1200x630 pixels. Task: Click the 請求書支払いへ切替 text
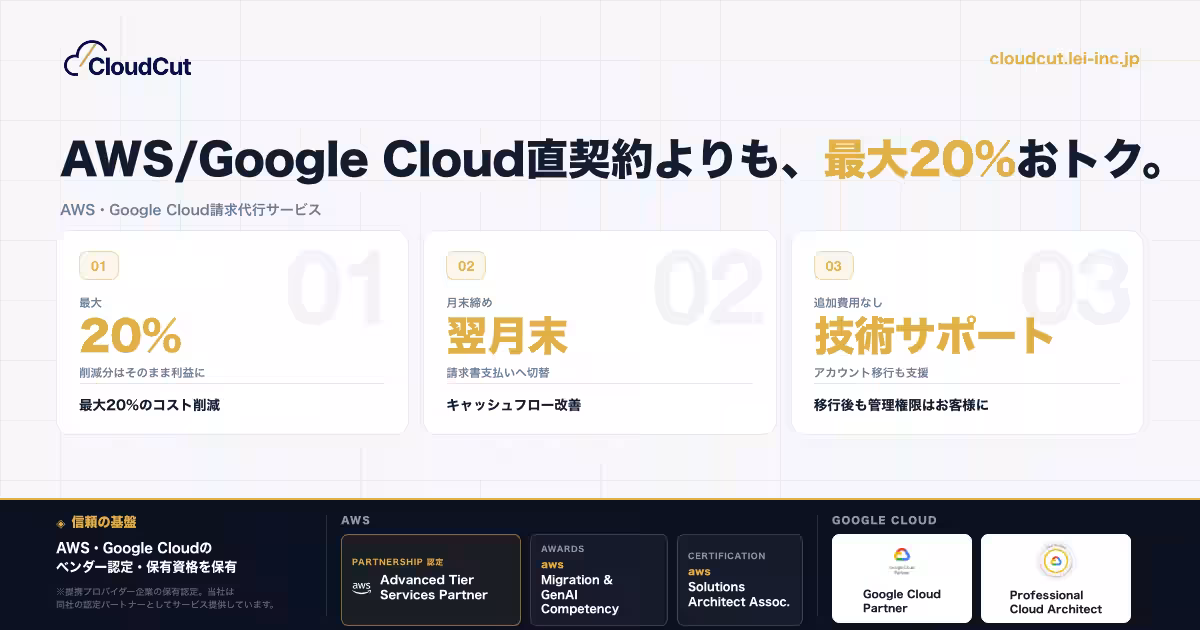click(x=498, y=373)
